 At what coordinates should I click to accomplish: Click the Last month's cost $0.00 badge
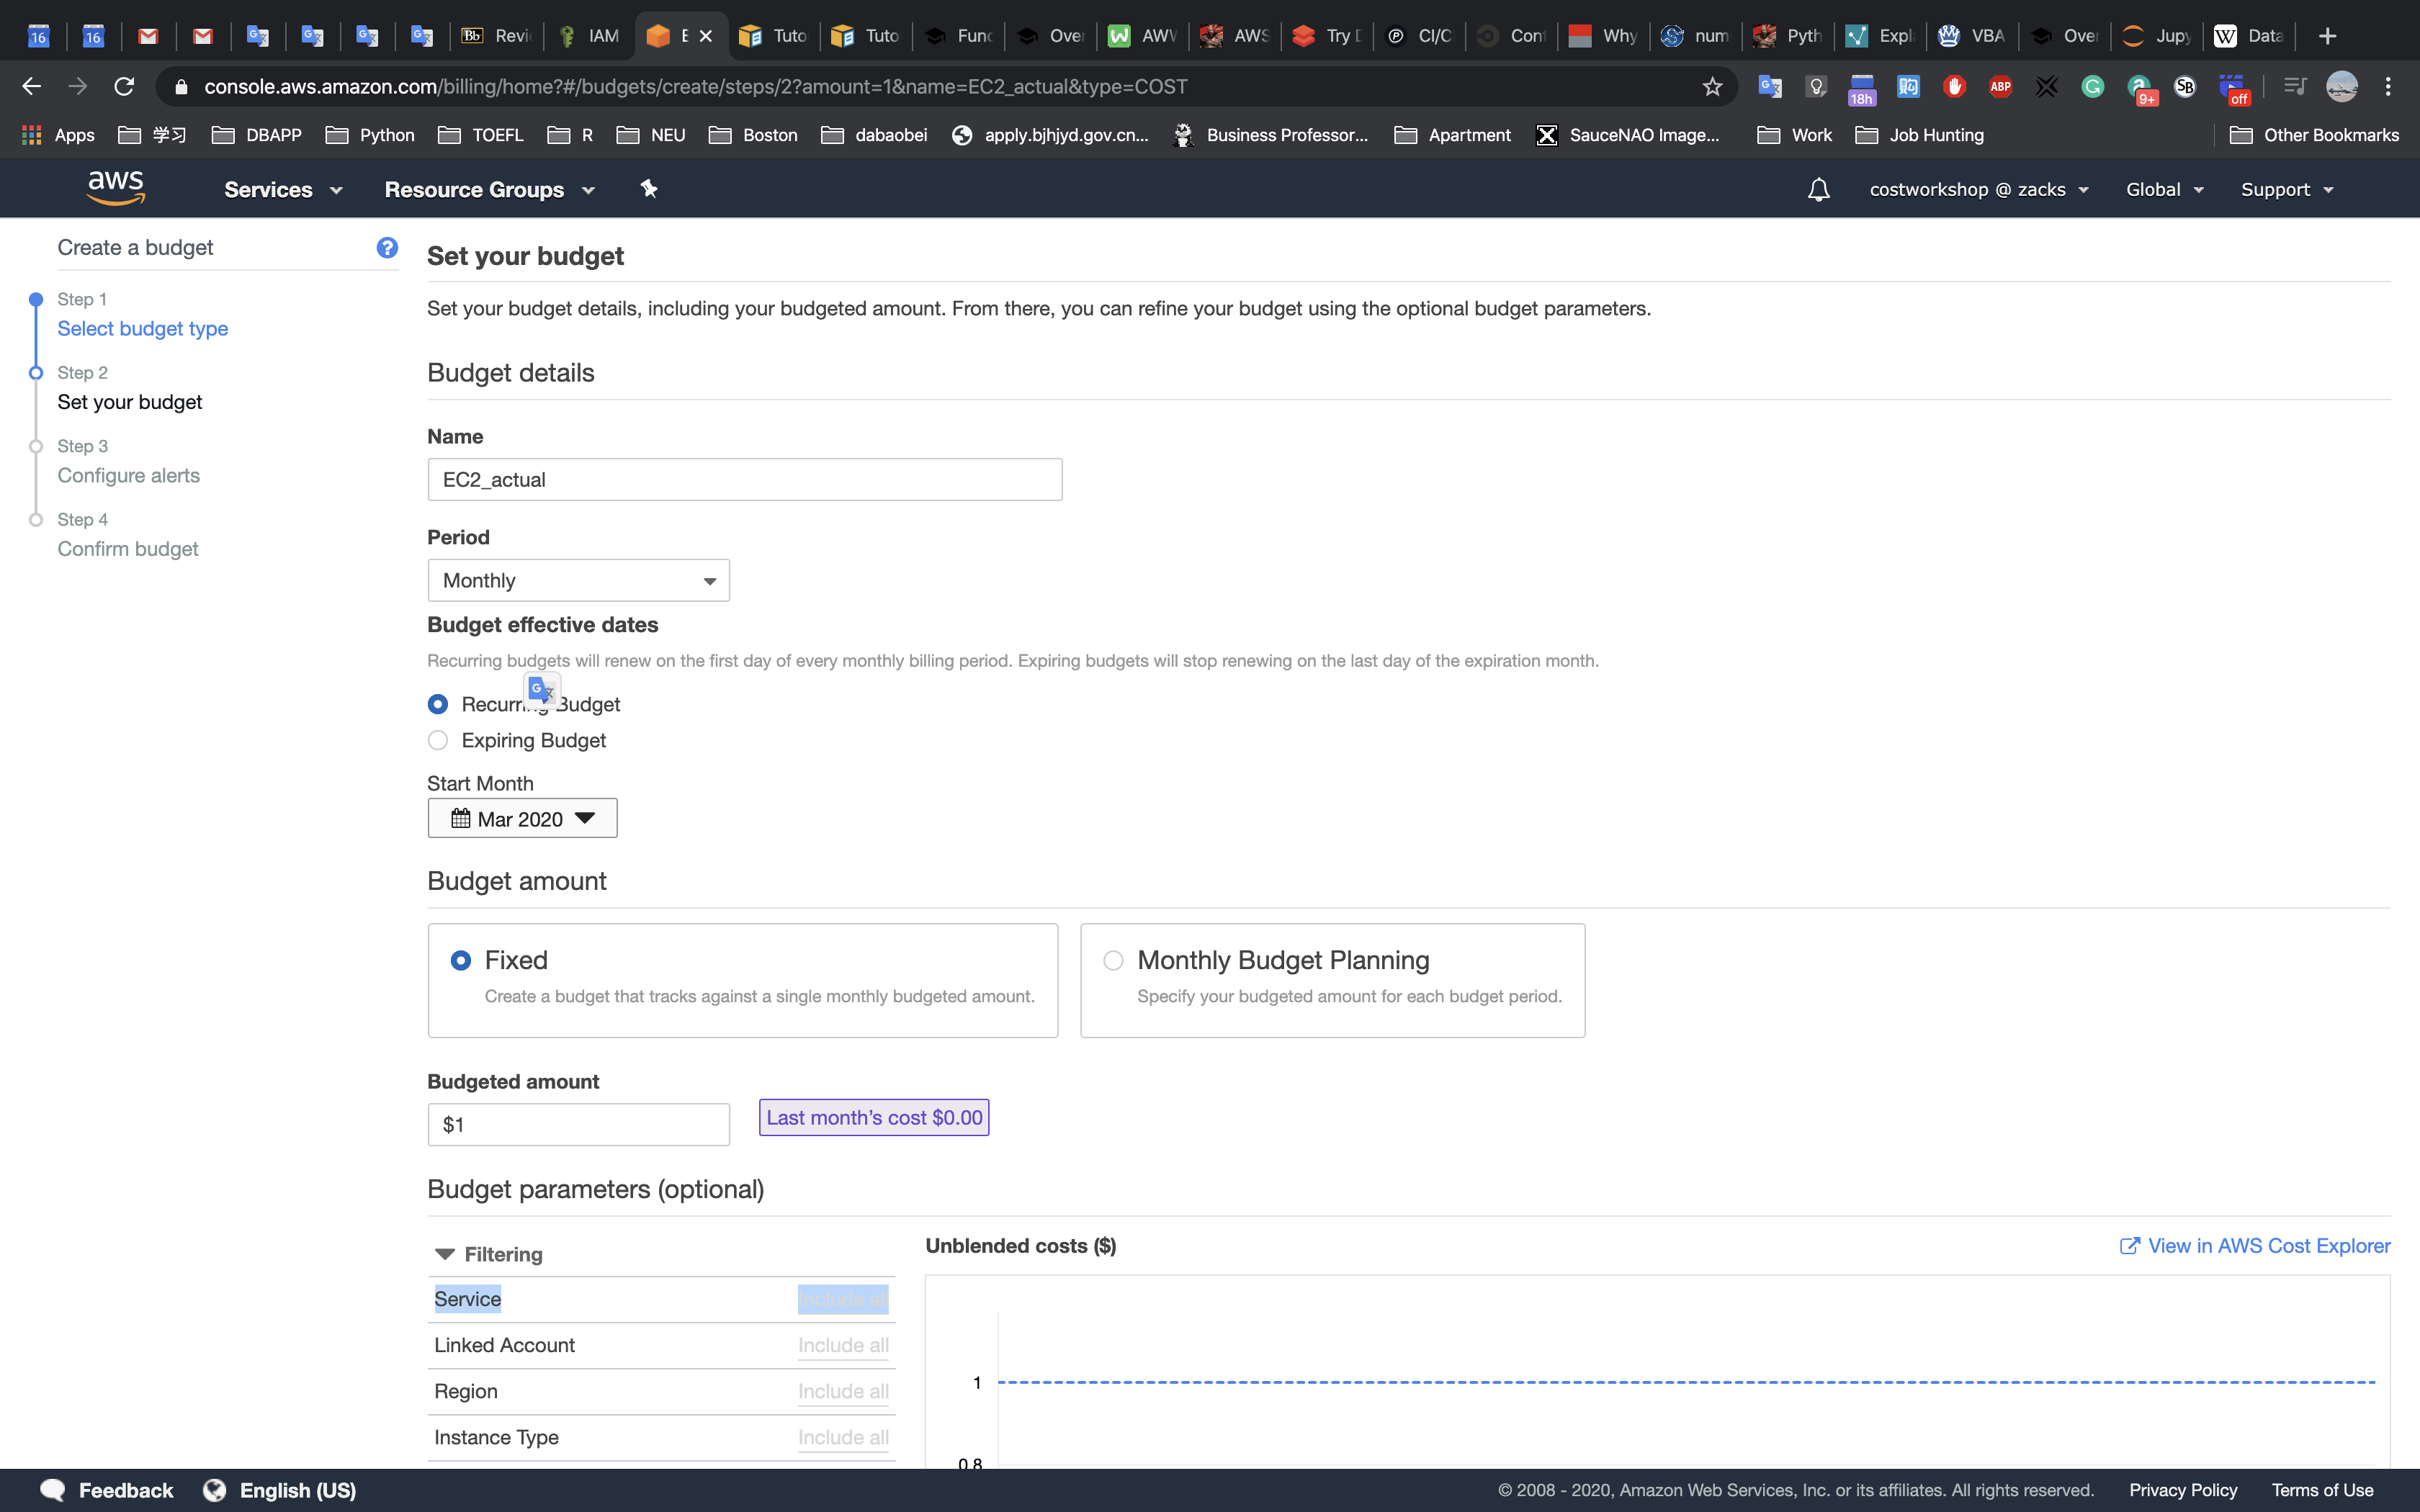tap(874, 1117)
